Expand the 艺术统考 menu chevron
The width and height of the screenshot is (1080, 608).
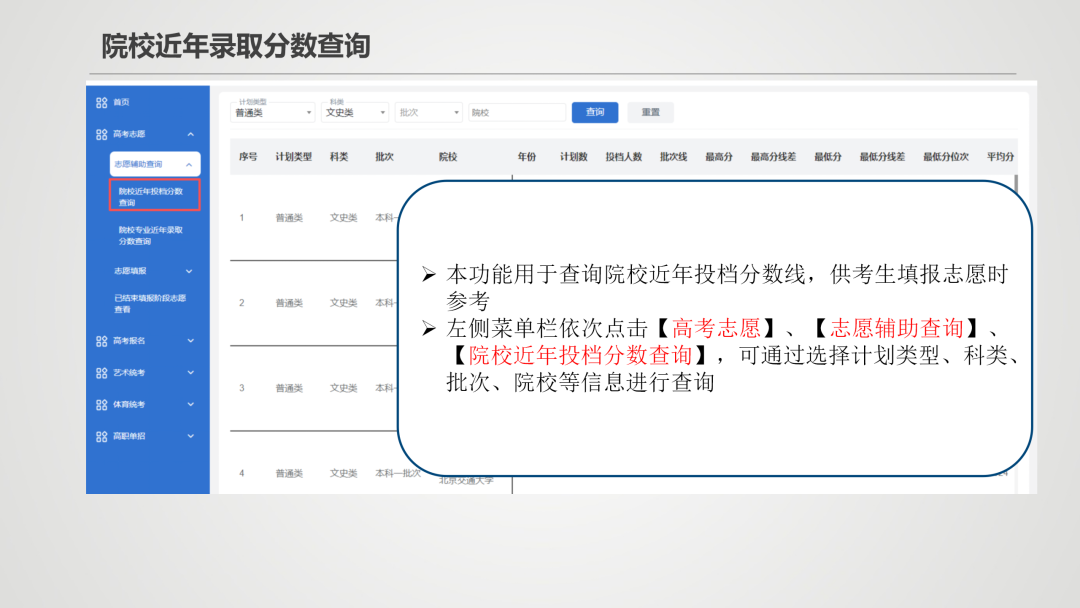tap(191, 373)
